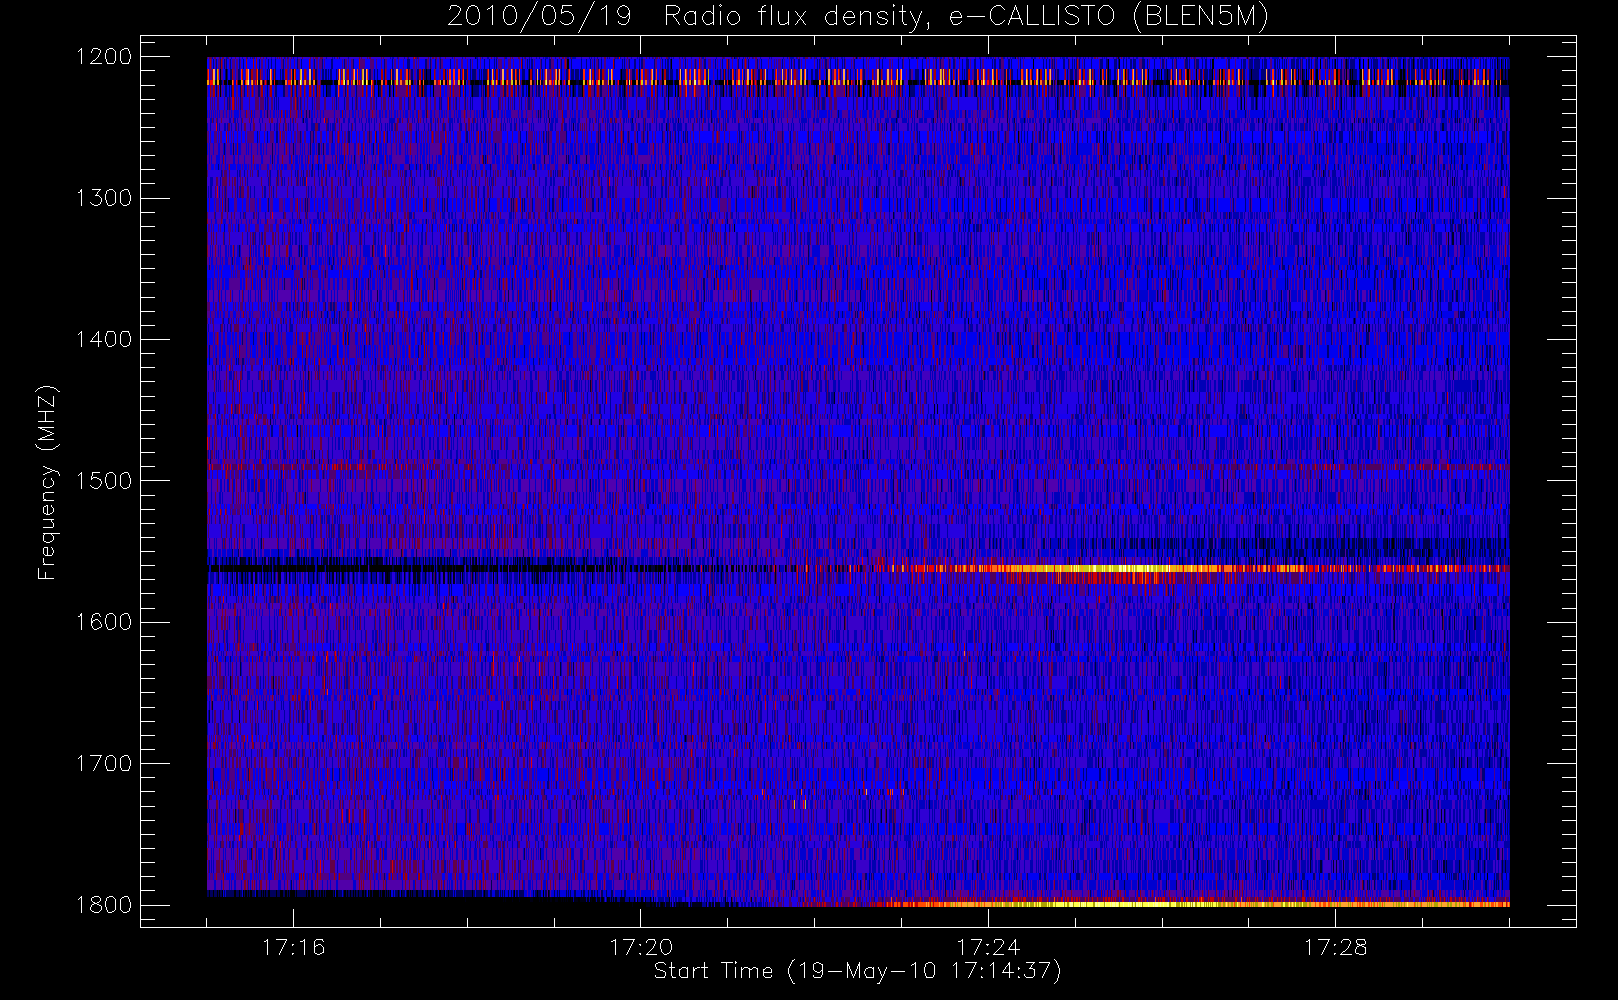This screenshot has height=1000, width=1618.
Task: Click the 17:28 time tick label
Action: tap(1335, 947)
